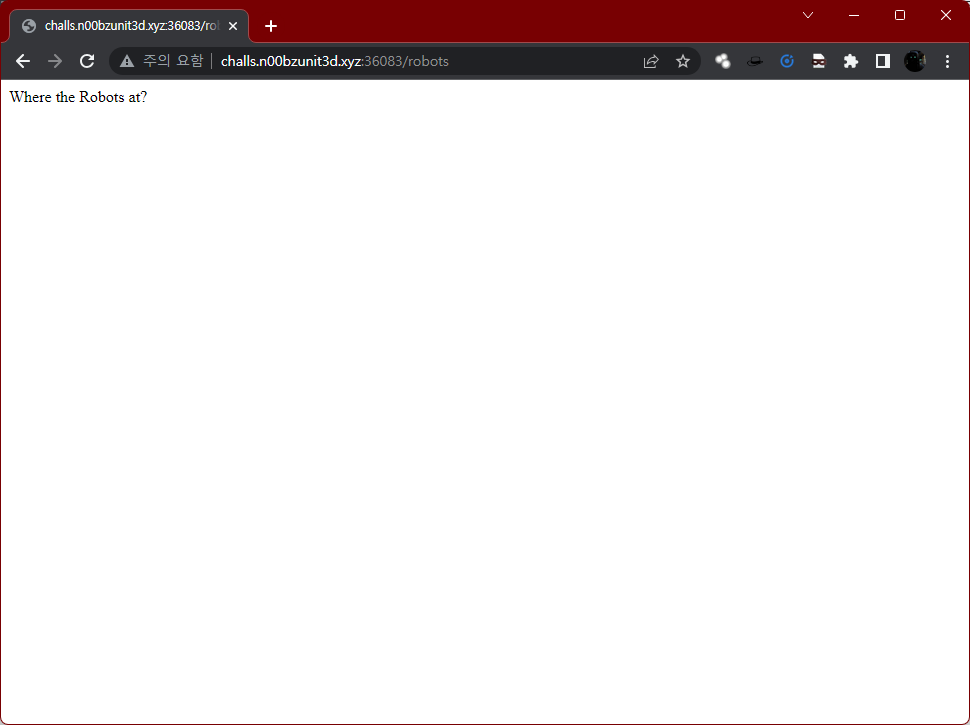Open a new tab with plus button
Viewport: 970px width, 725px height.
point(271,26)
